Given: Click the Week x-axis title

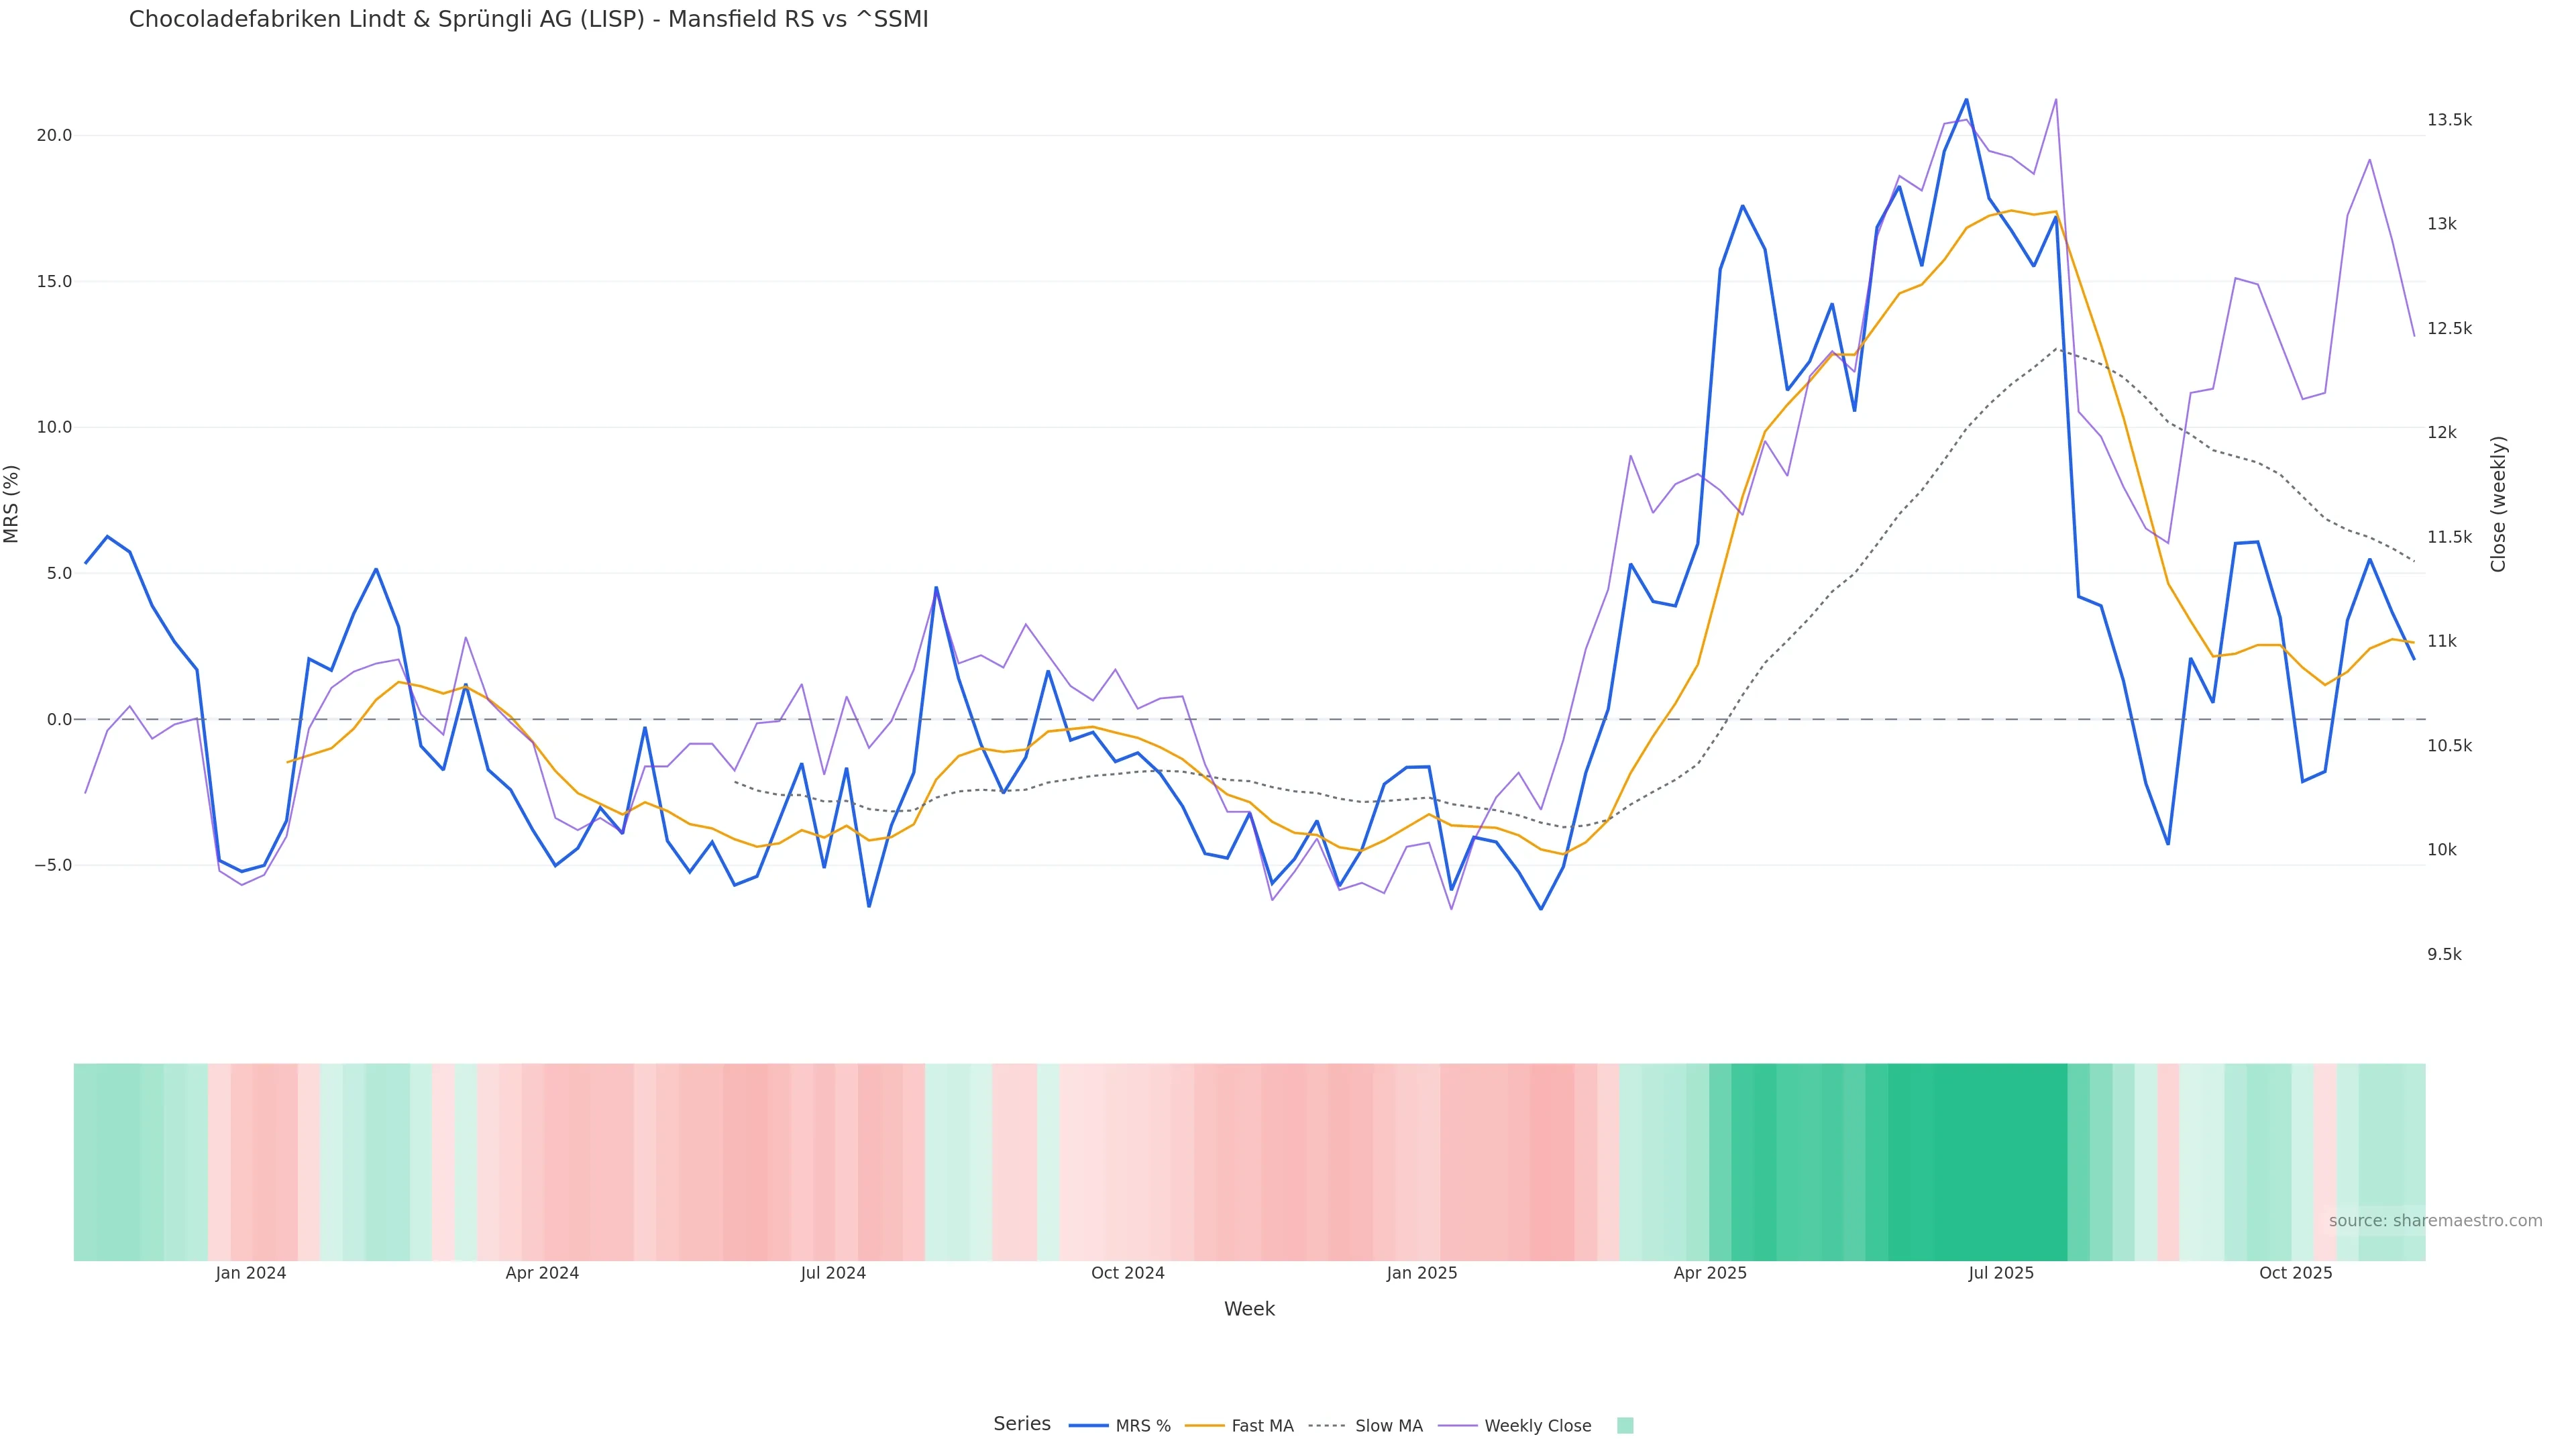Looking at the screenshot, I should point(1249,1309).
